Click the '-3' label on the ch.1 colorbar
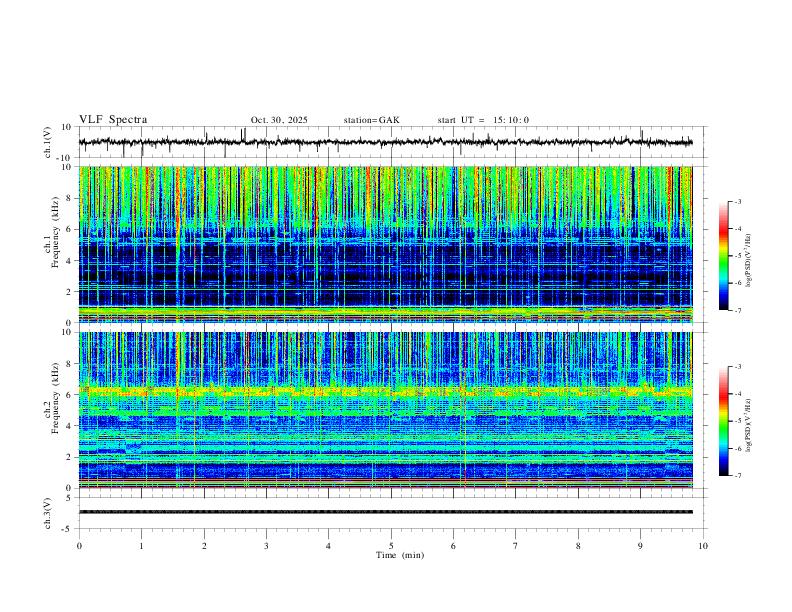This screenshot has height=612, width=792. [x=738, y=201]
